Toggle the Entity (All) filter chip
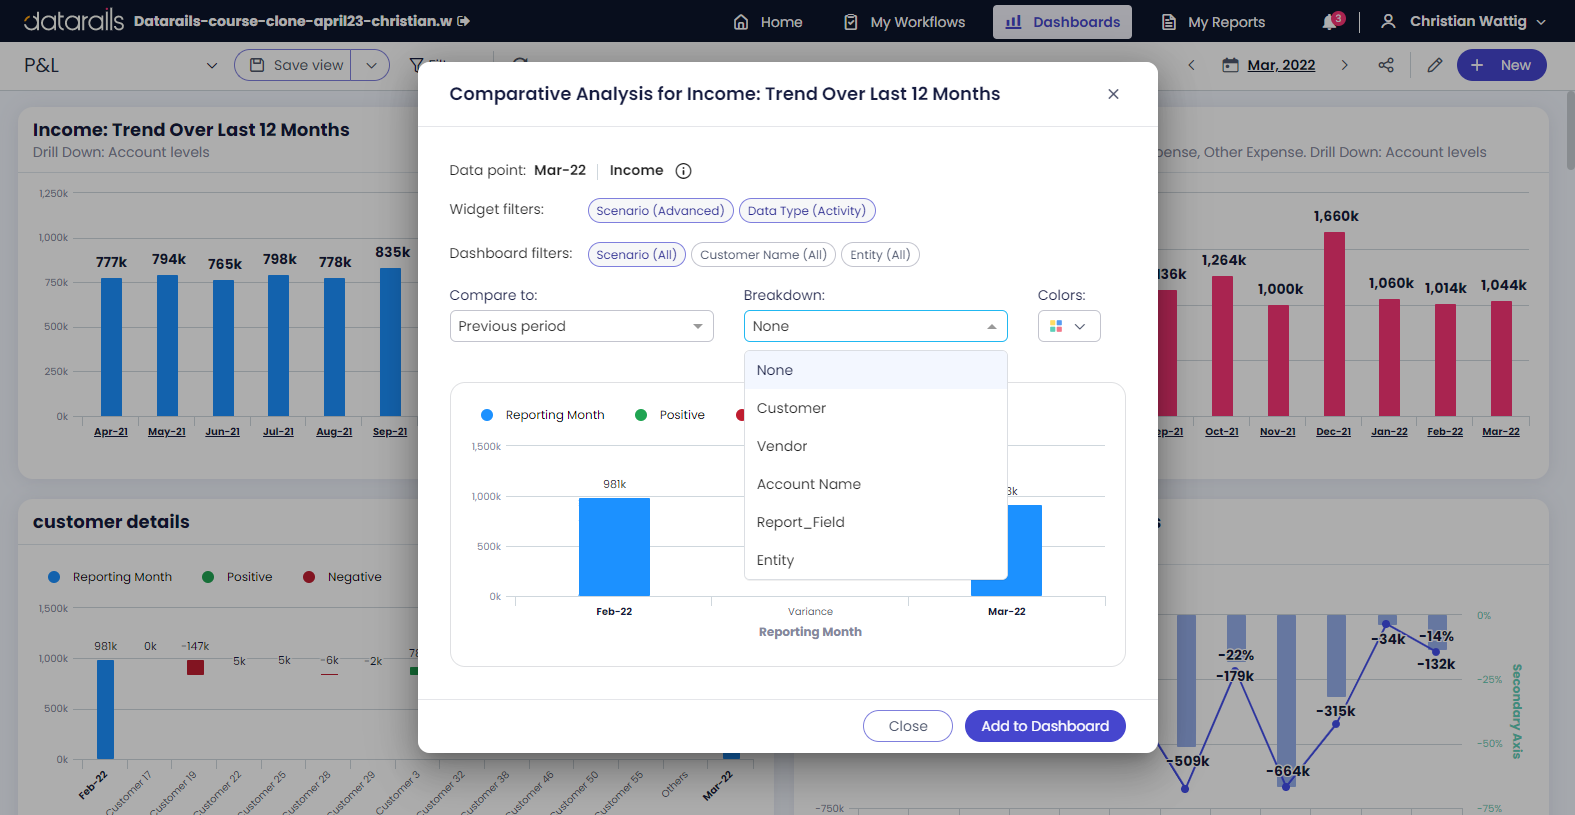Image resolution: width=1575 pixels, height=815 pixels. pyautogui.click(x=880, y=255)
